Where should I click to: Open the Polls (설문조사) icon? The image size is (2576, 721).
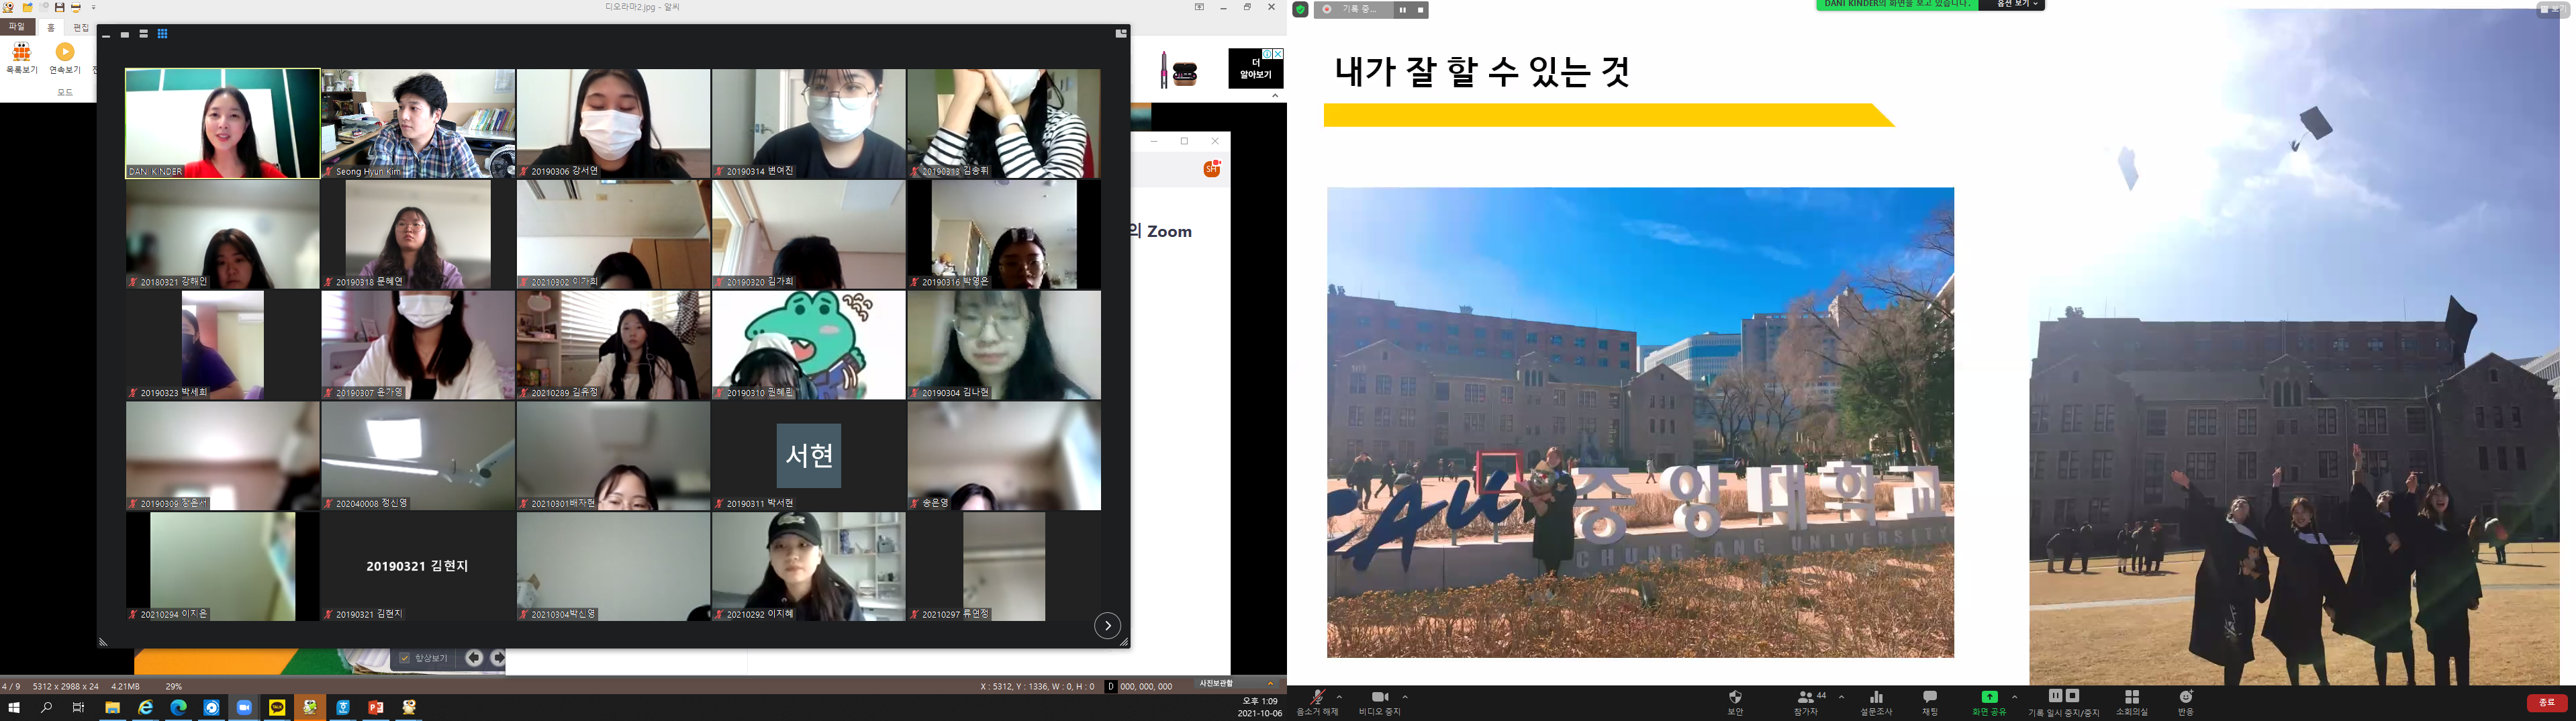tap(1876, 702)
